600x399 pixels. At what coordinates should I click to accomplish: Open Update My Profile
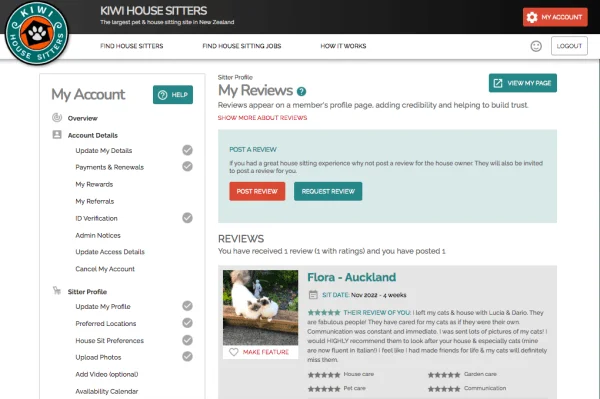(x=103, y=306)
